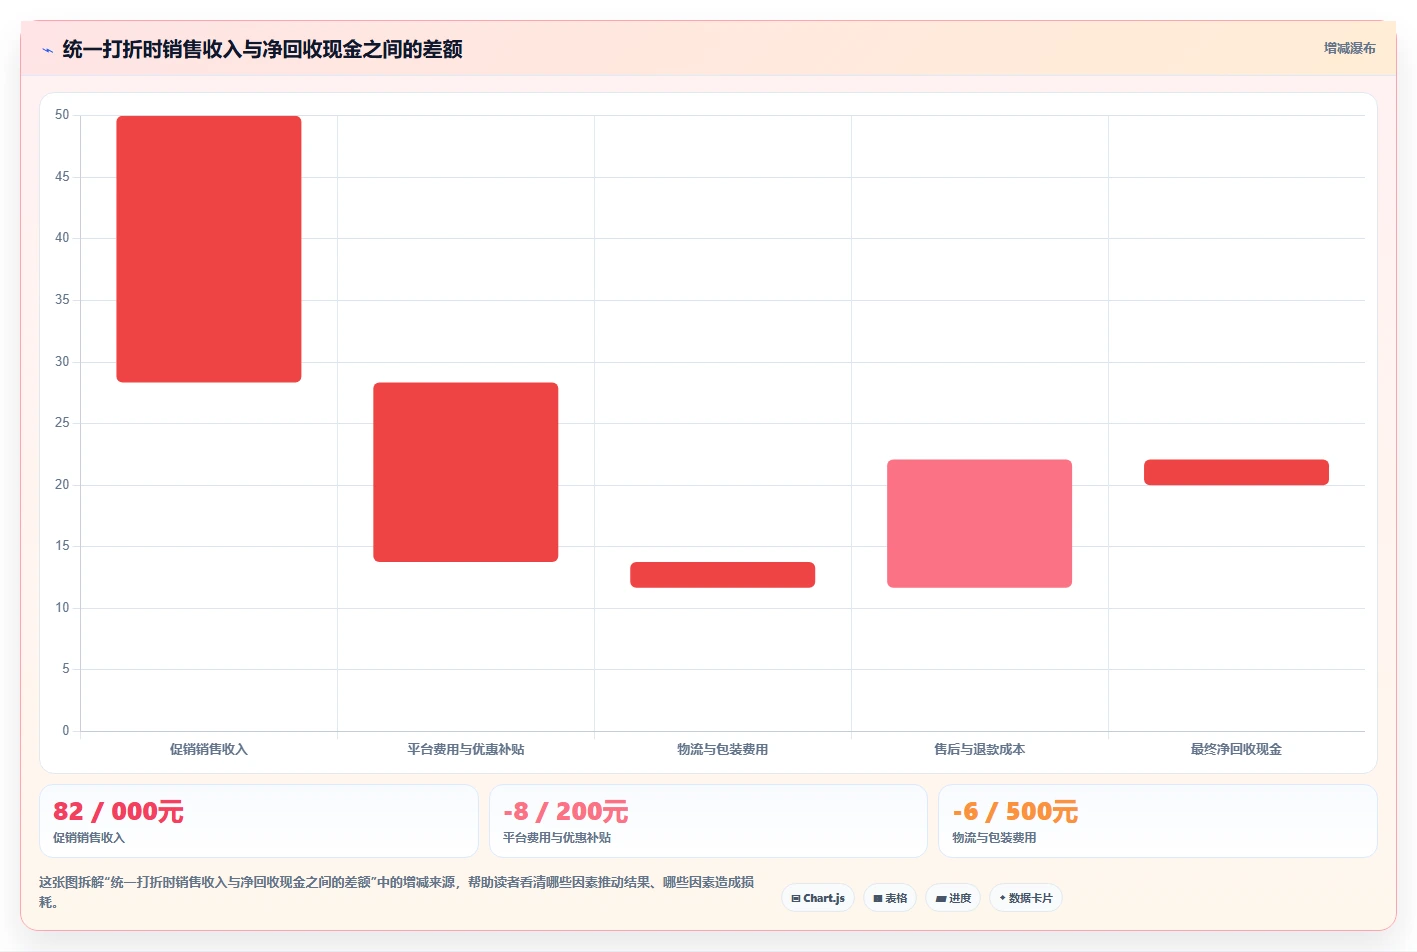Screen dimensions: 1417x952
Task: Click the 促销销售收入 caption in the first card
Action: tap(89, 838)
